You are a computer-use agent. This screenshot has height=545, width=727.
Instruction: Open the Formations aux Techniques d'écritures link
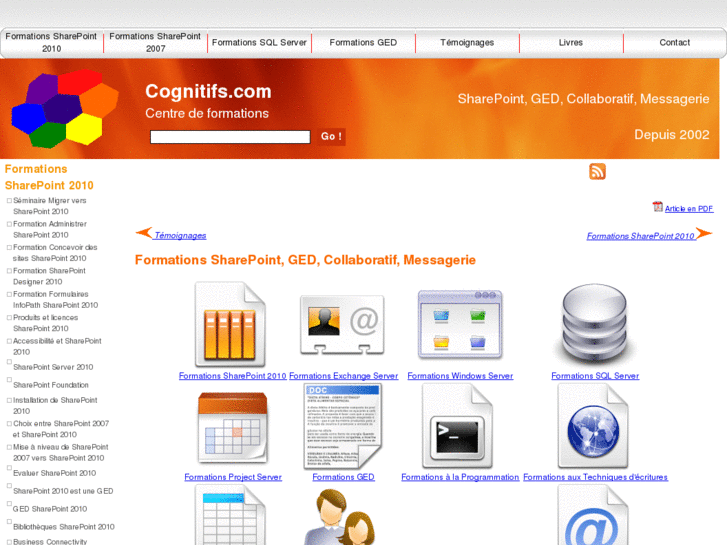[595, 477]
